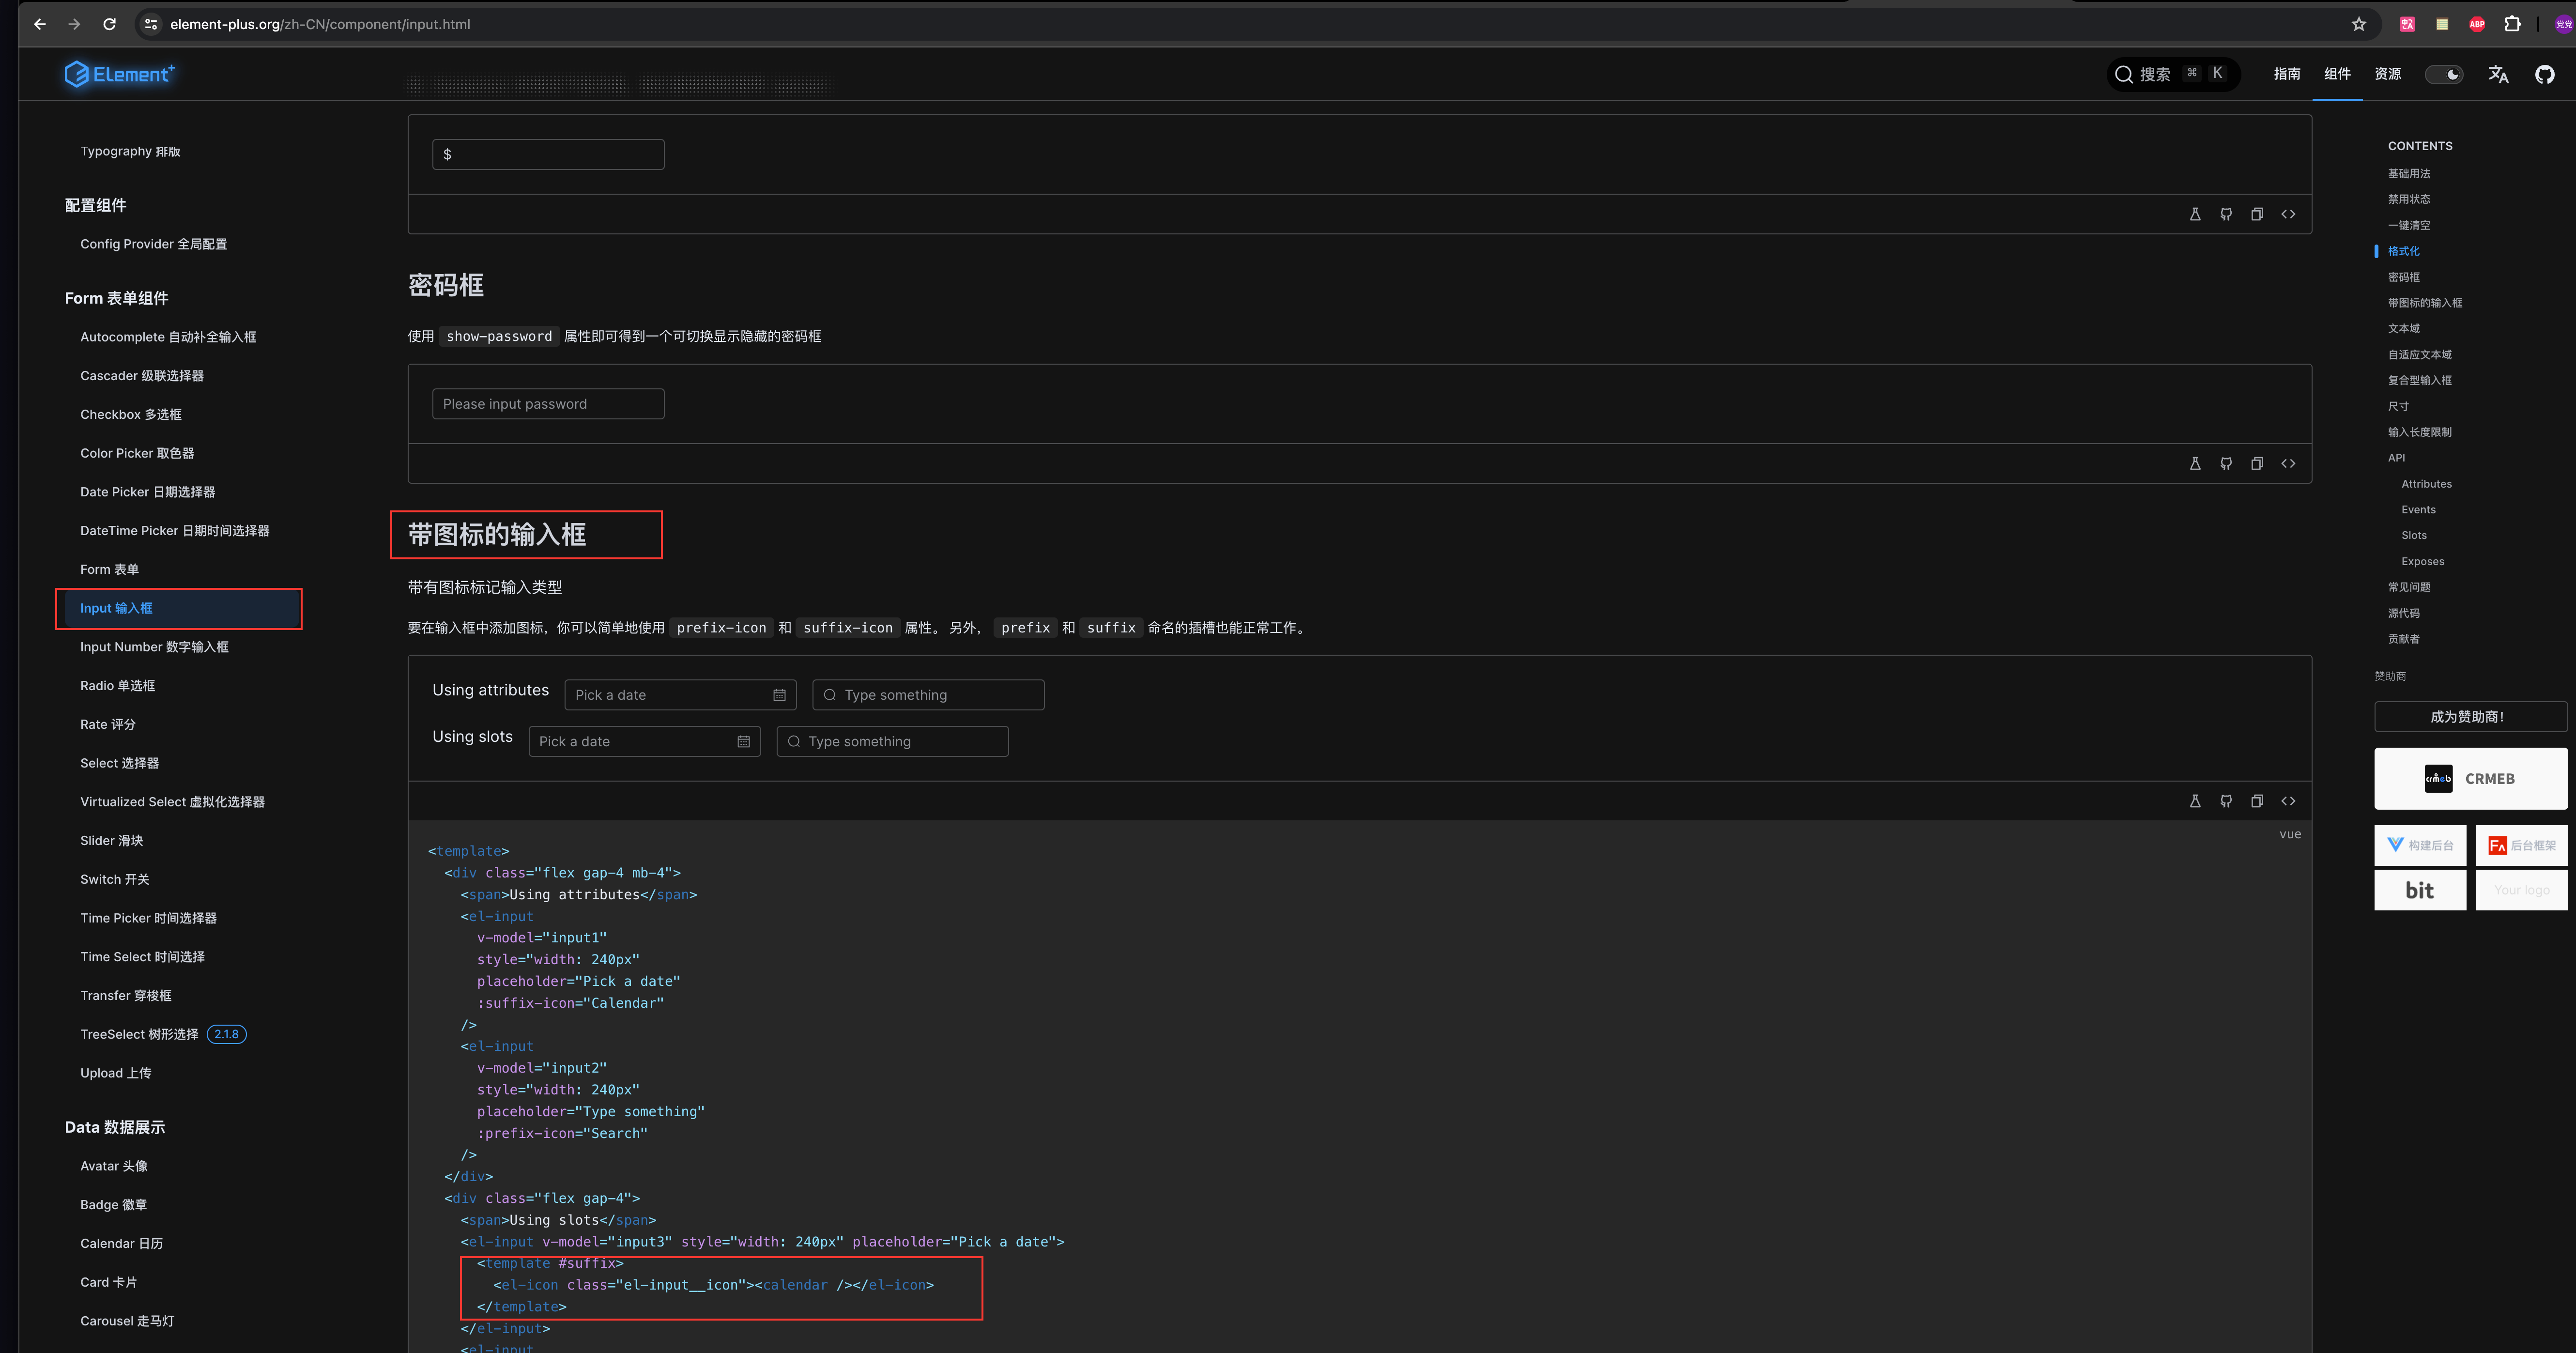Click the Element+ logo

(x=120, y=74)
